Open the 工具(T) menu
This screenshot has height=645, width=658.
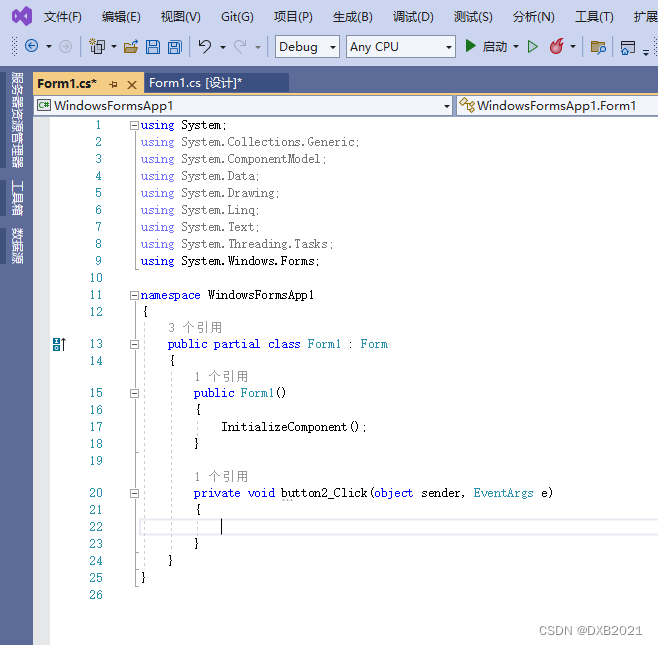click(x=594, y=17)
